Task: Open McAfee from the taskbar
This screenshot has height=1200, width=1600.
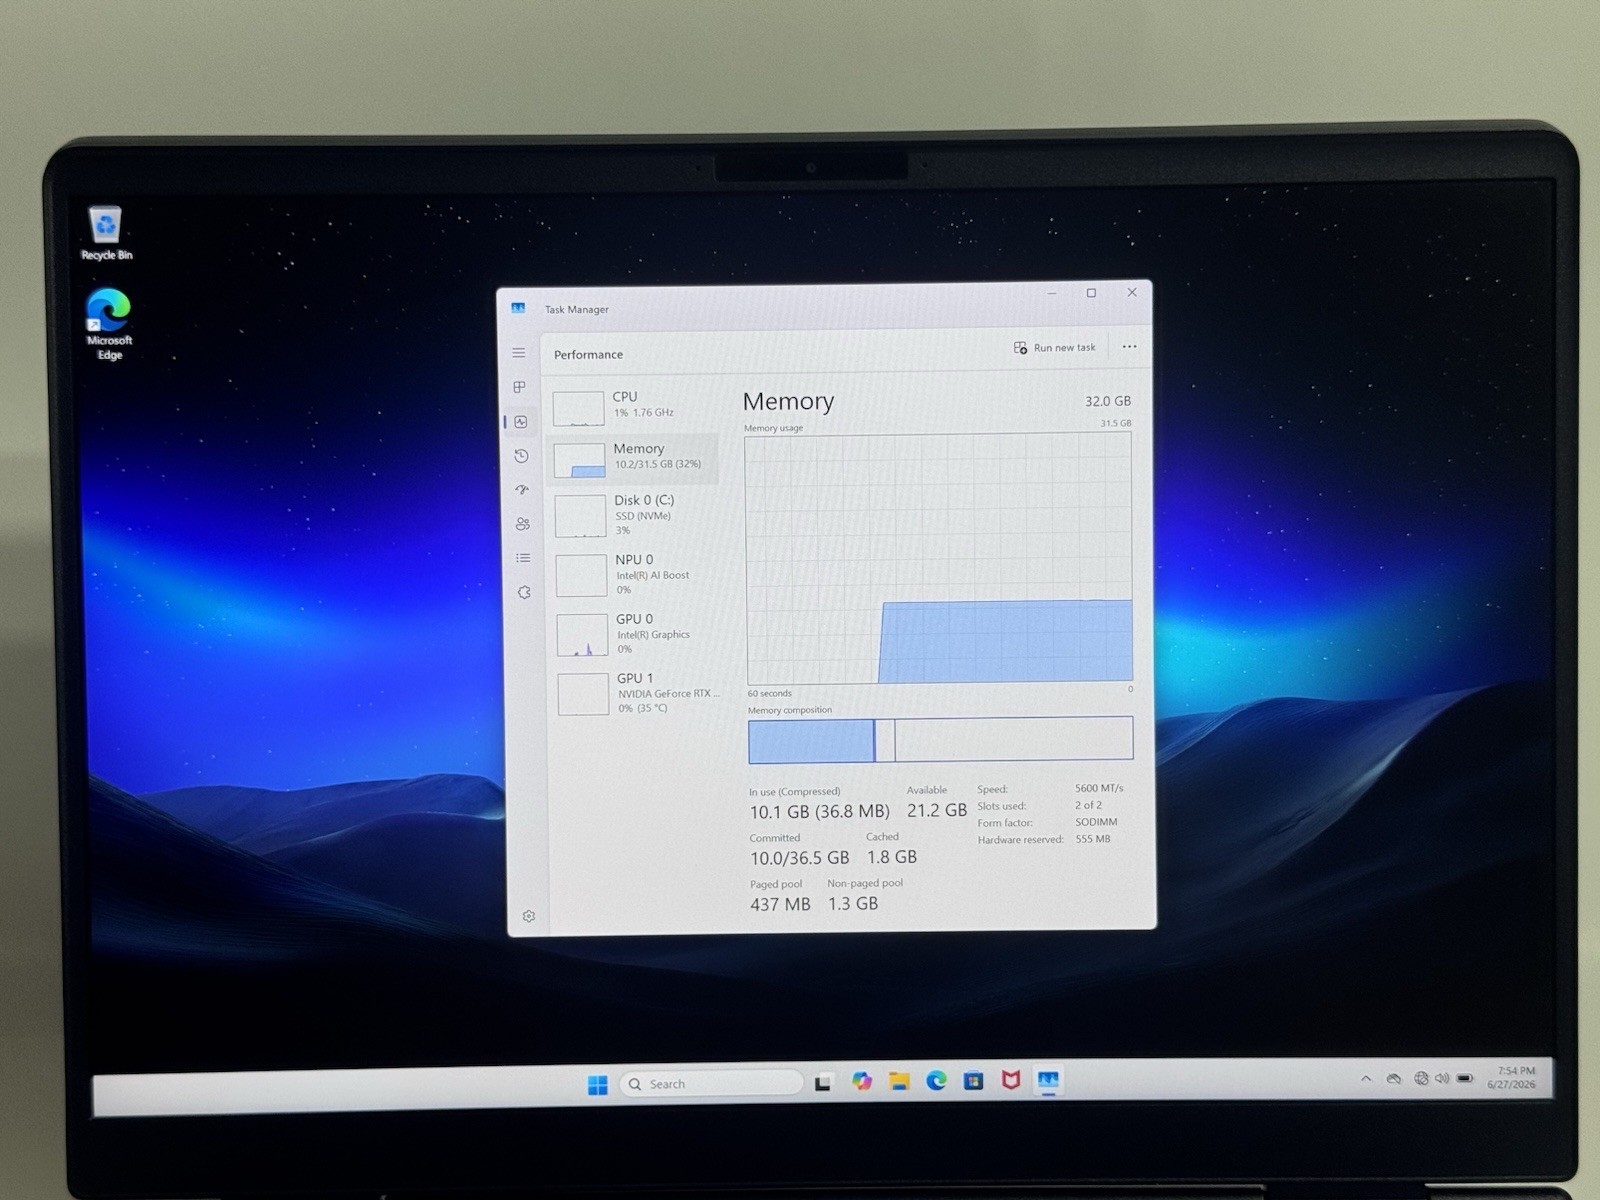Action: coord(1011,1080)
